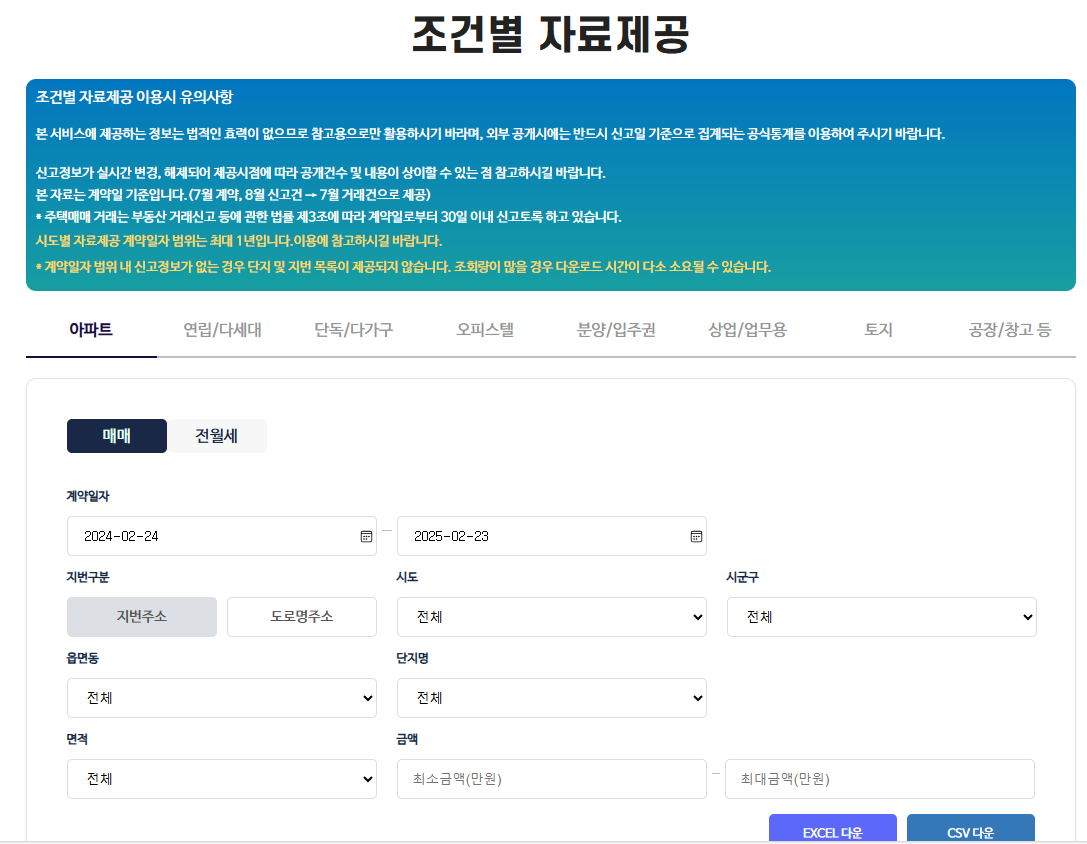The image size is (1087, 844).
Task: Download data with CSV 다운 button
Action: [x=971, y=829]
